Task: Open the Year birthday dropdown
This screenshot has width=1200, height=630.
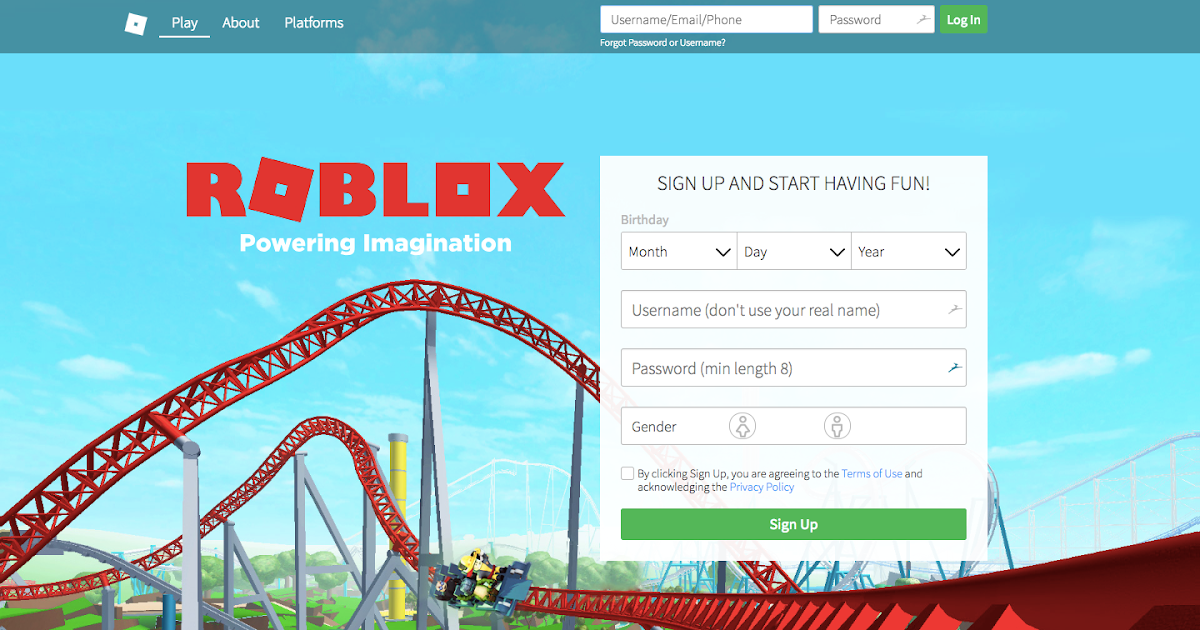Action: [909, 252]
